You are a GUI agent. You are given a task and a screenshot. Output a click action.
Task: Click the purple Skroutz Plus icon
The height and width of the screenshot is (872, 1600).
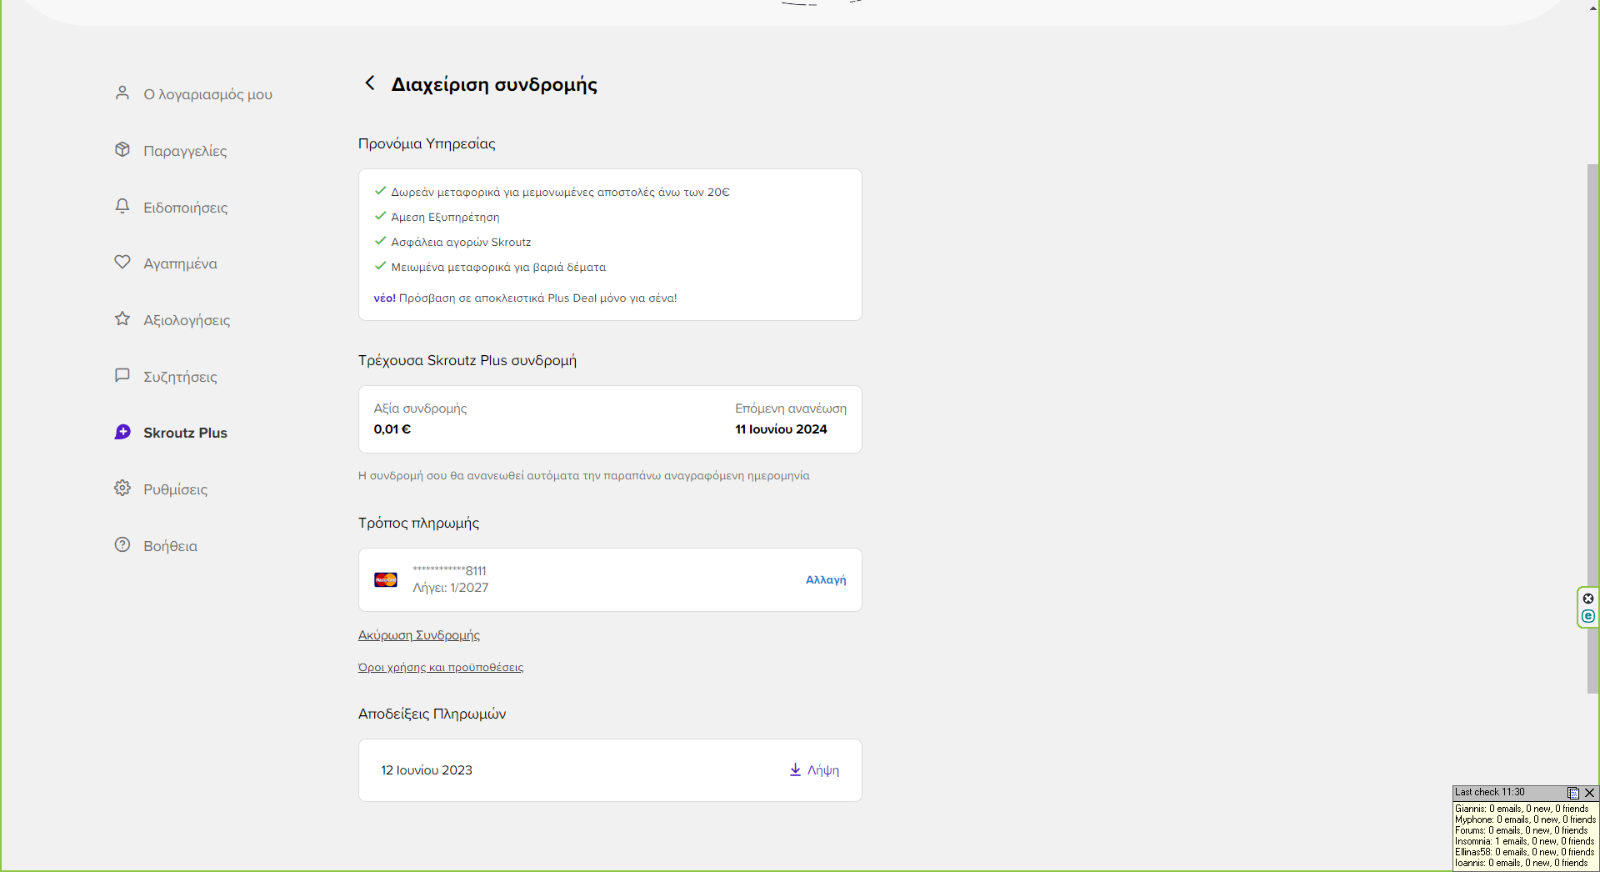click(x=122, y=432)
